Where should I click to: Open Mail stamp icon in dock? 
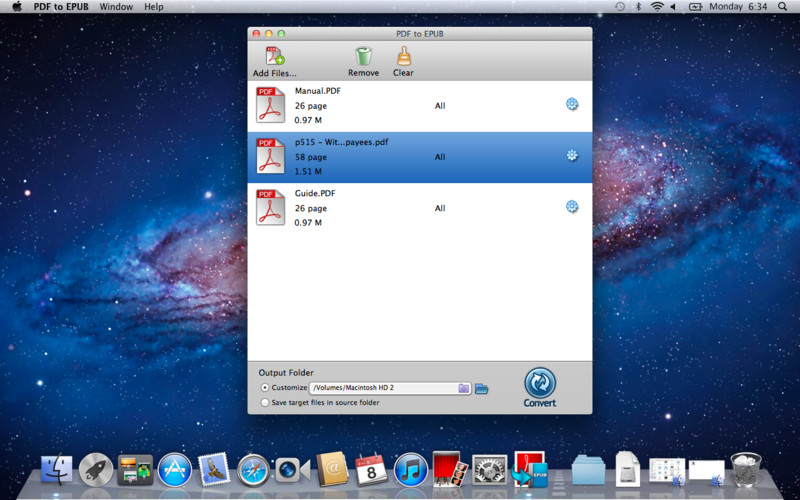click(x=214, y=468)
